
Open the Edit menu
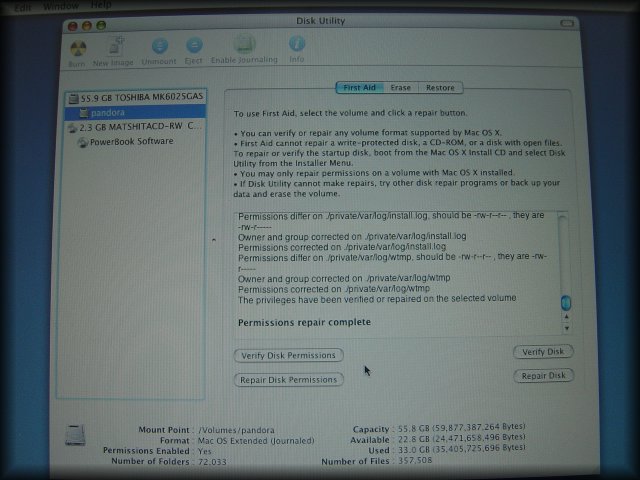pyautogui.click(x=22, y=7)
